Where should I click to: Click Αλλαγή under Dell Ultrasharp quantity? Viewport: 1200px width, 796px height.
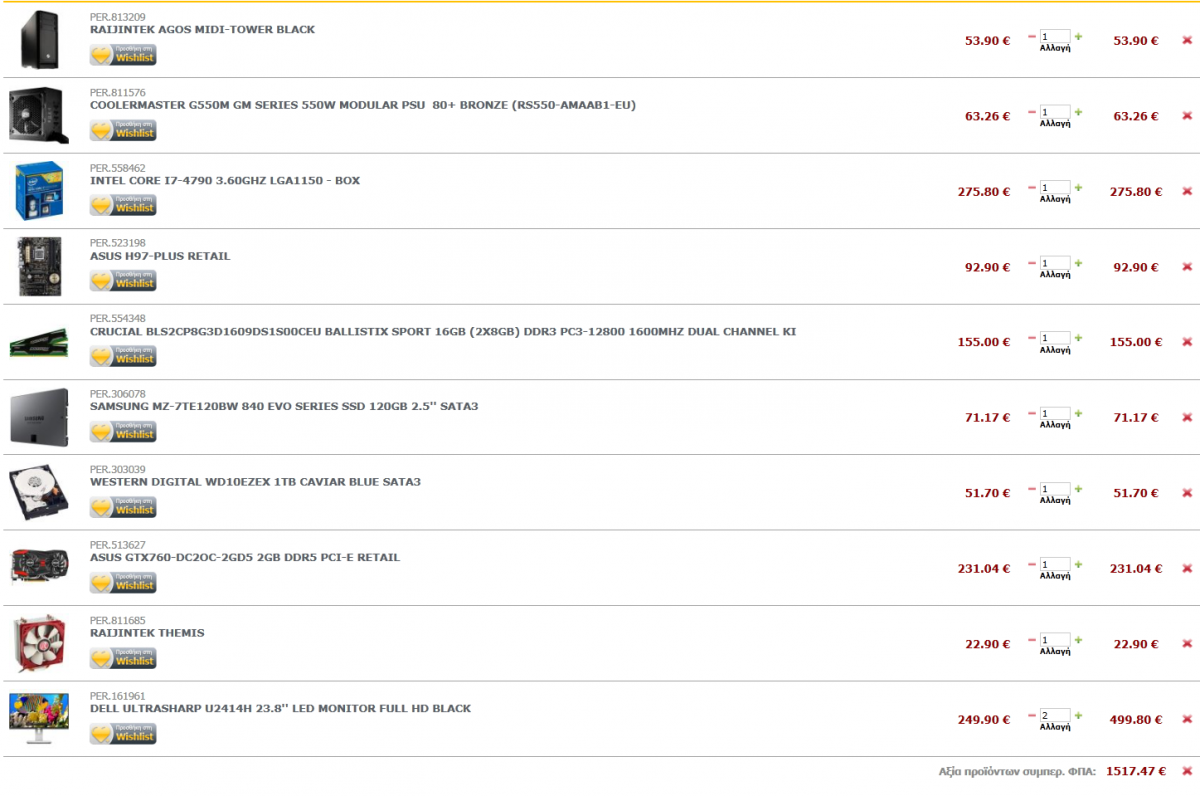1055,727
